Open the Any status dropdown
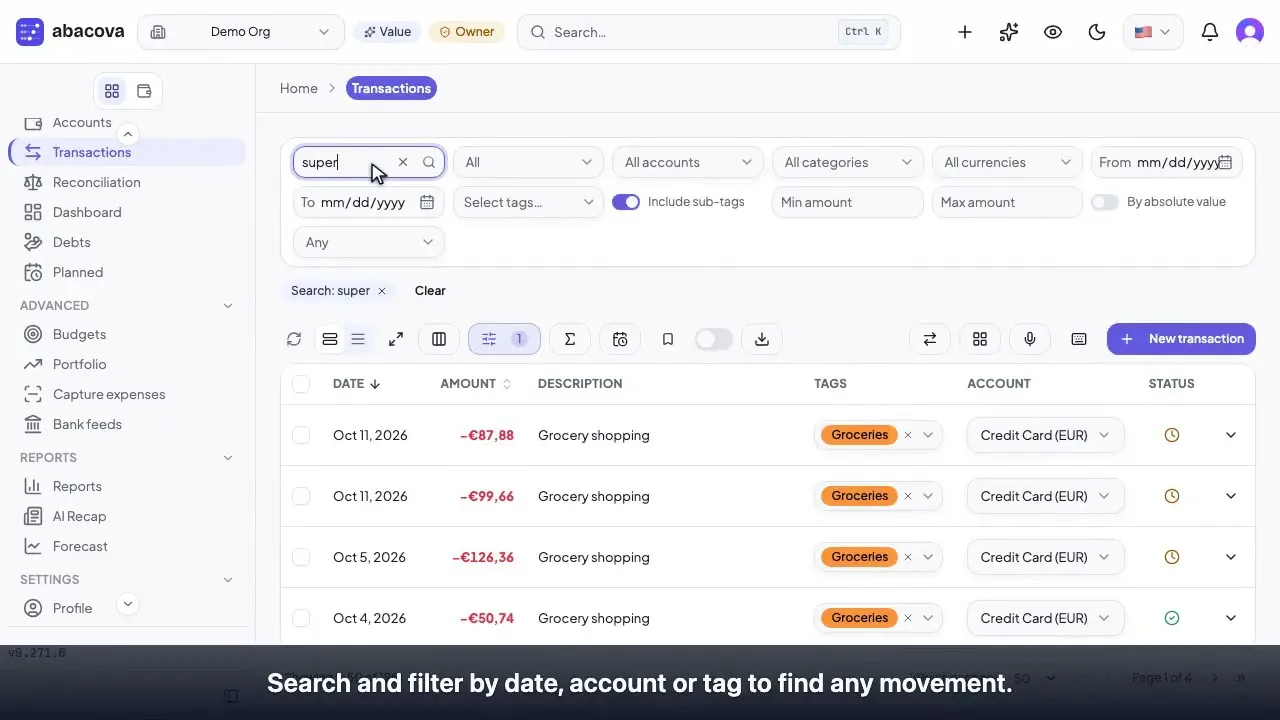1280x720 pixels. pos(369,242)
